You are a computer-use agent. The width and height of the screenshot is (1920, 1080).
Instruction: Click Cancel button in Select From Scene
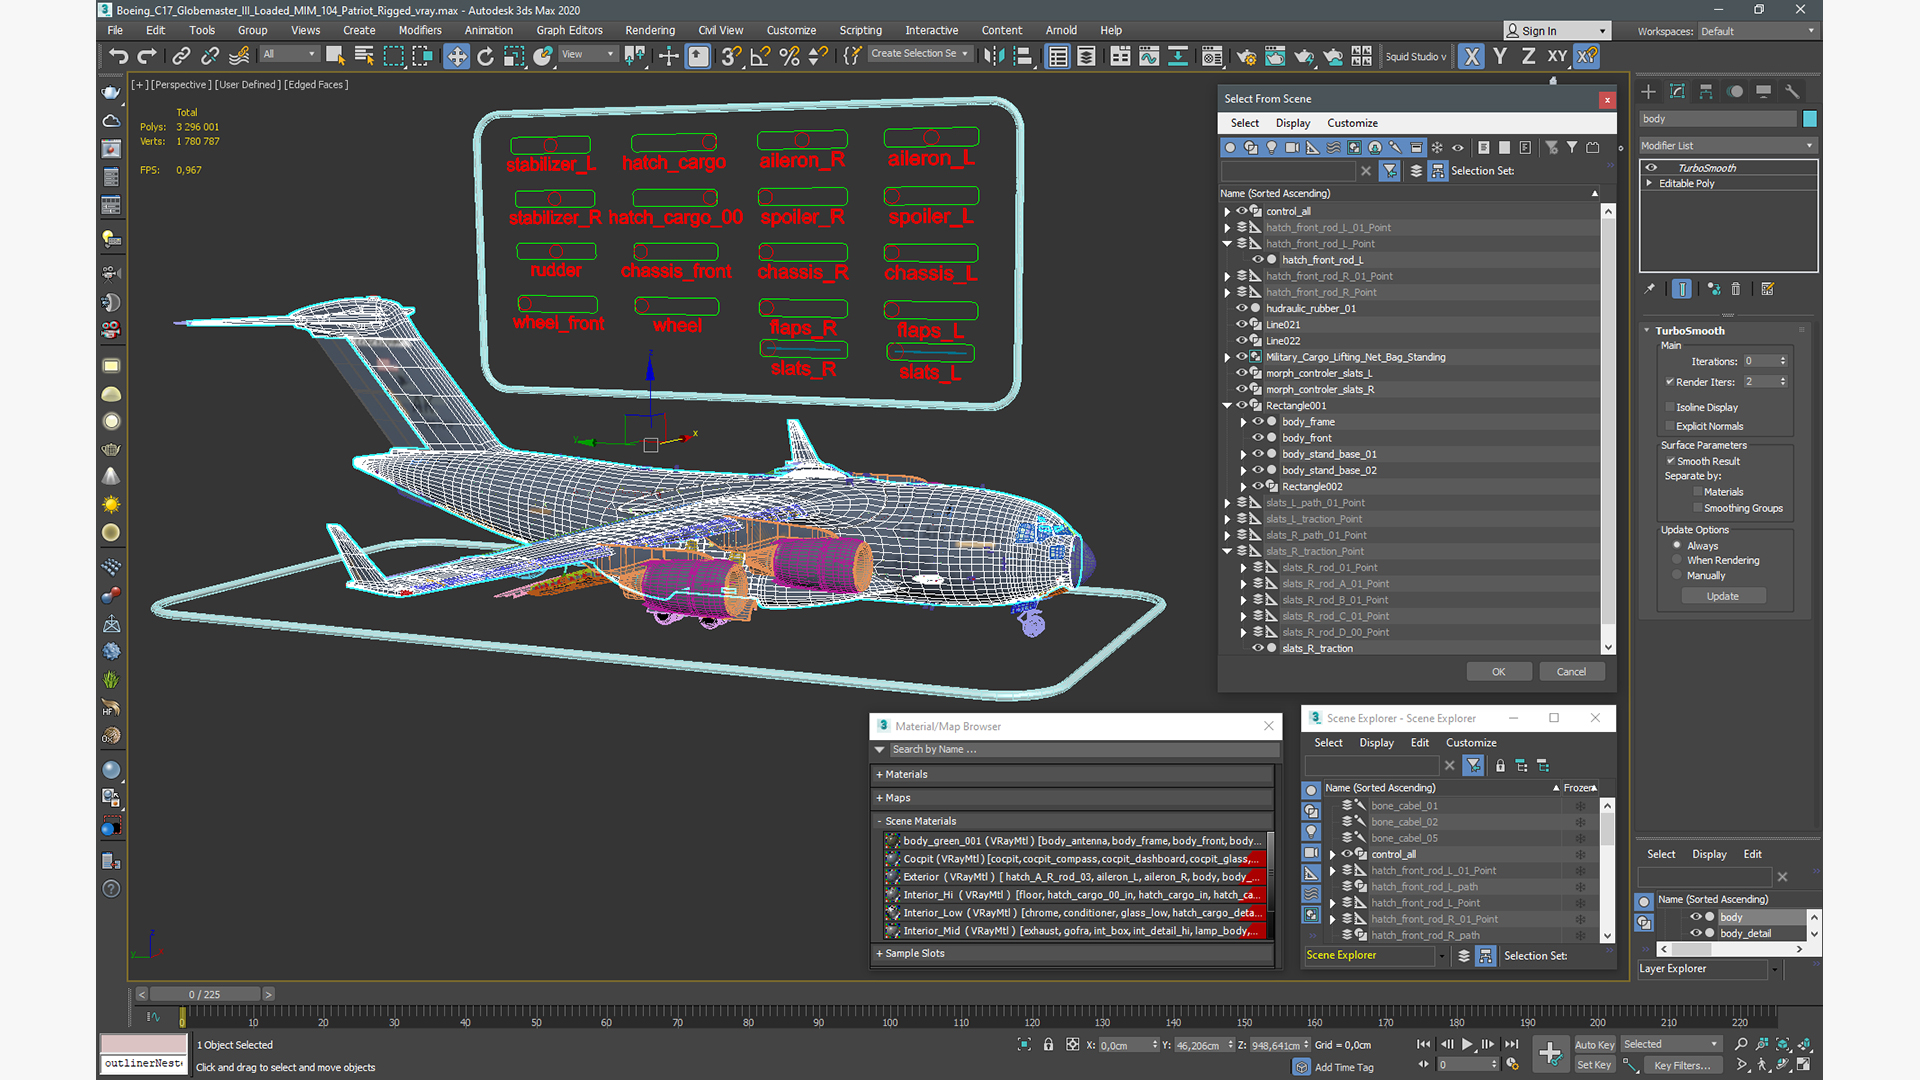click(1572, 671)
